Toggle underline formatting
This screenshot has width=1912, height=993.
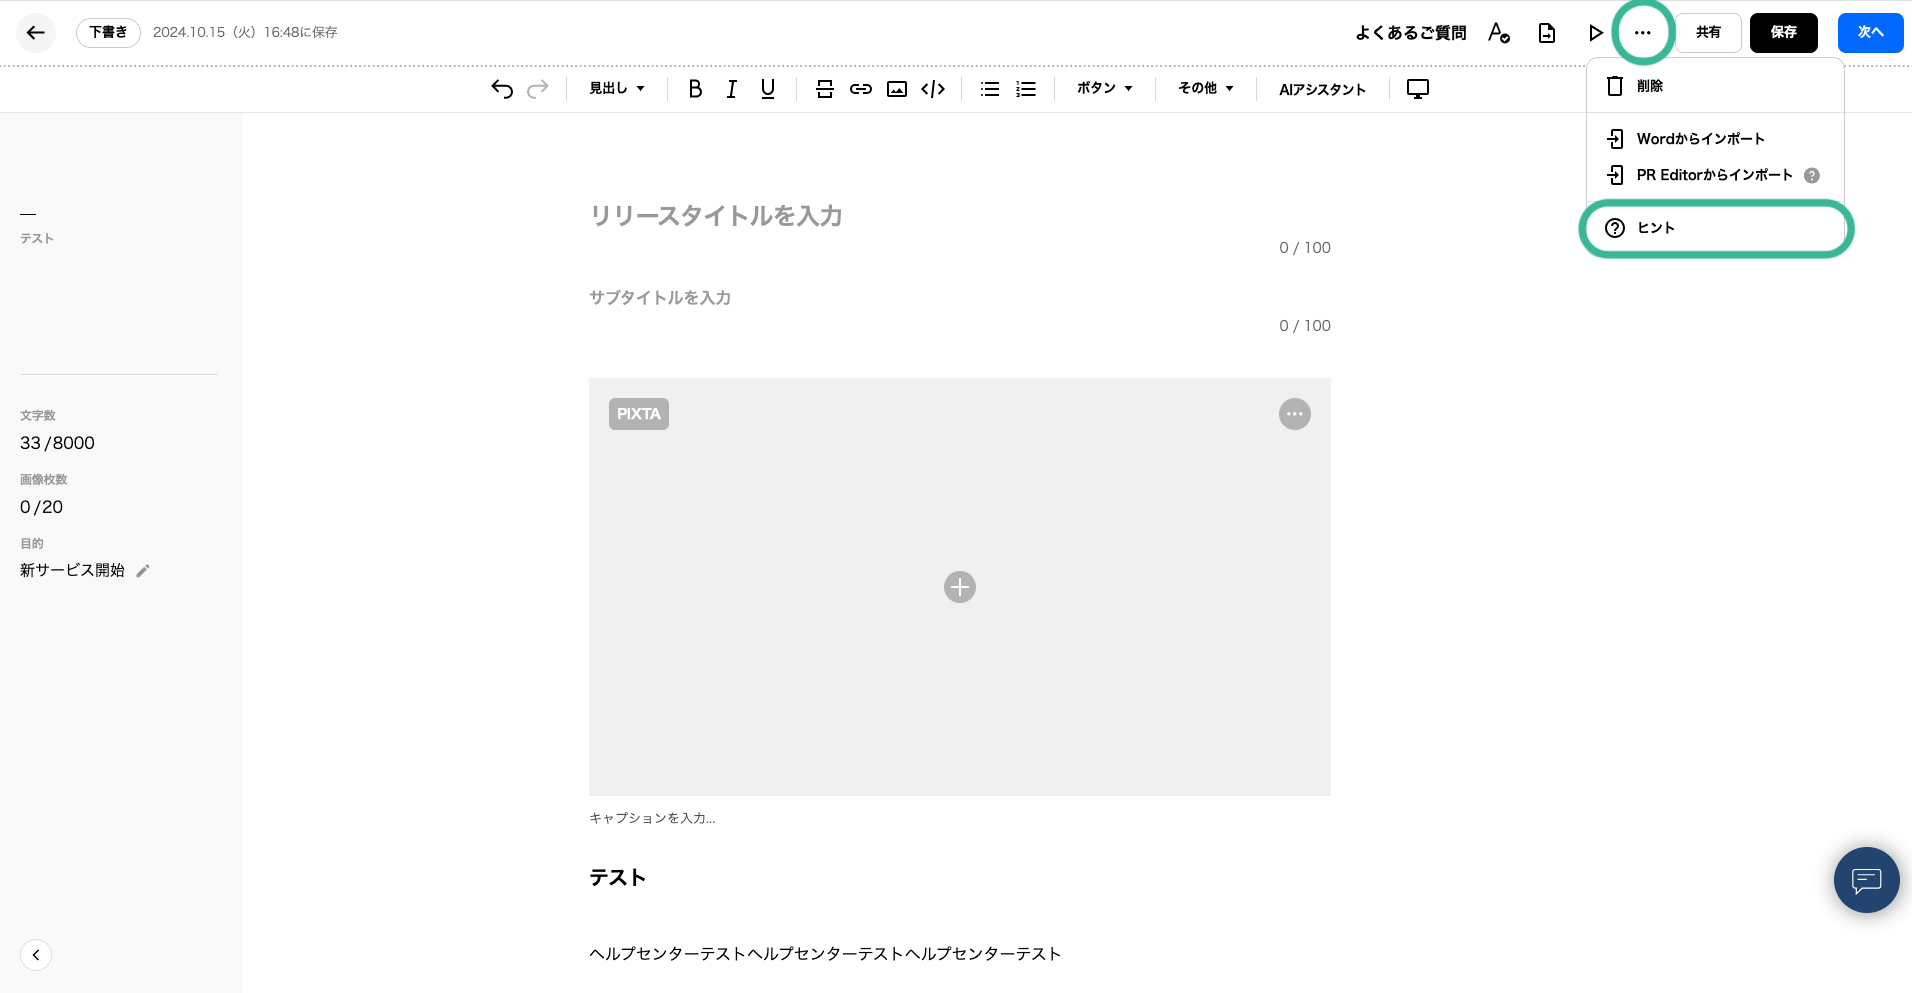coord(767,89)
